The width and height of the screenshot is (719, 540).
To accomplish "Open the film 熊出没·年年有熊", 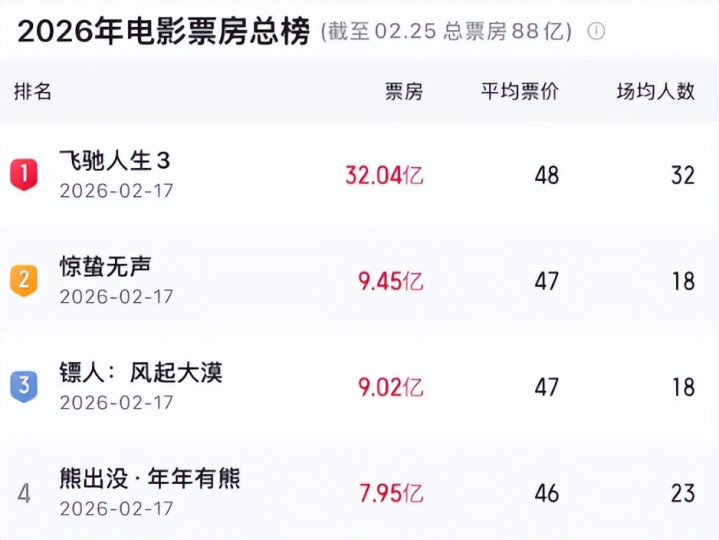I will tap(149, 479).
